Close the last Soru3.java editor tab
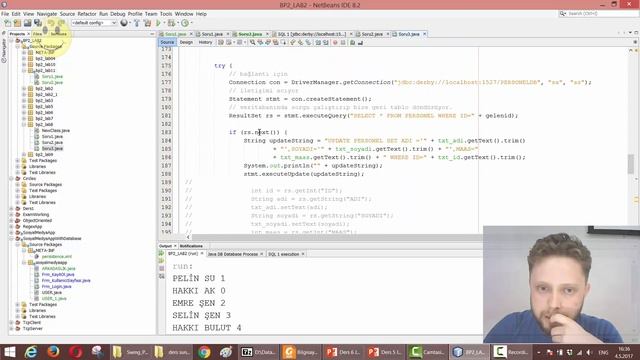This screenshot has width=640, height=360. pyautogui.click(x=424, y=34)
